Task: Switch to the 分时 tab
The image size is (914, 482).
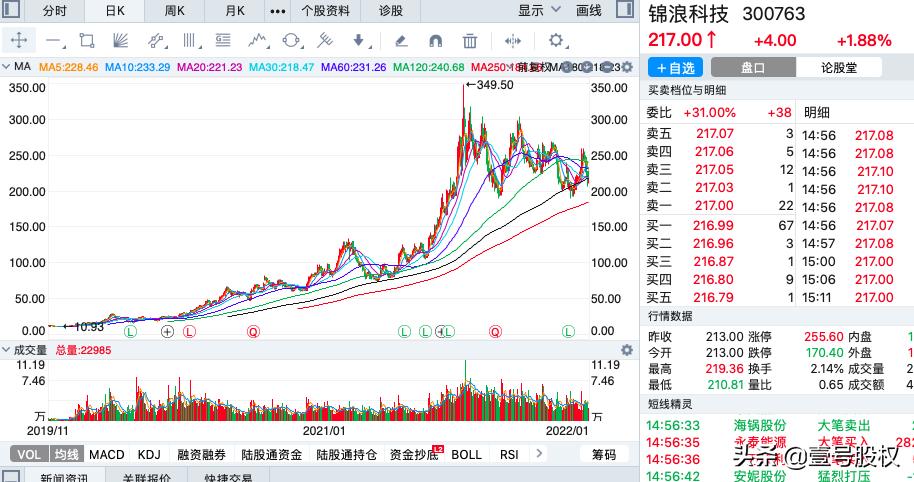Action: pyautogui.click(x=54, y=10)
